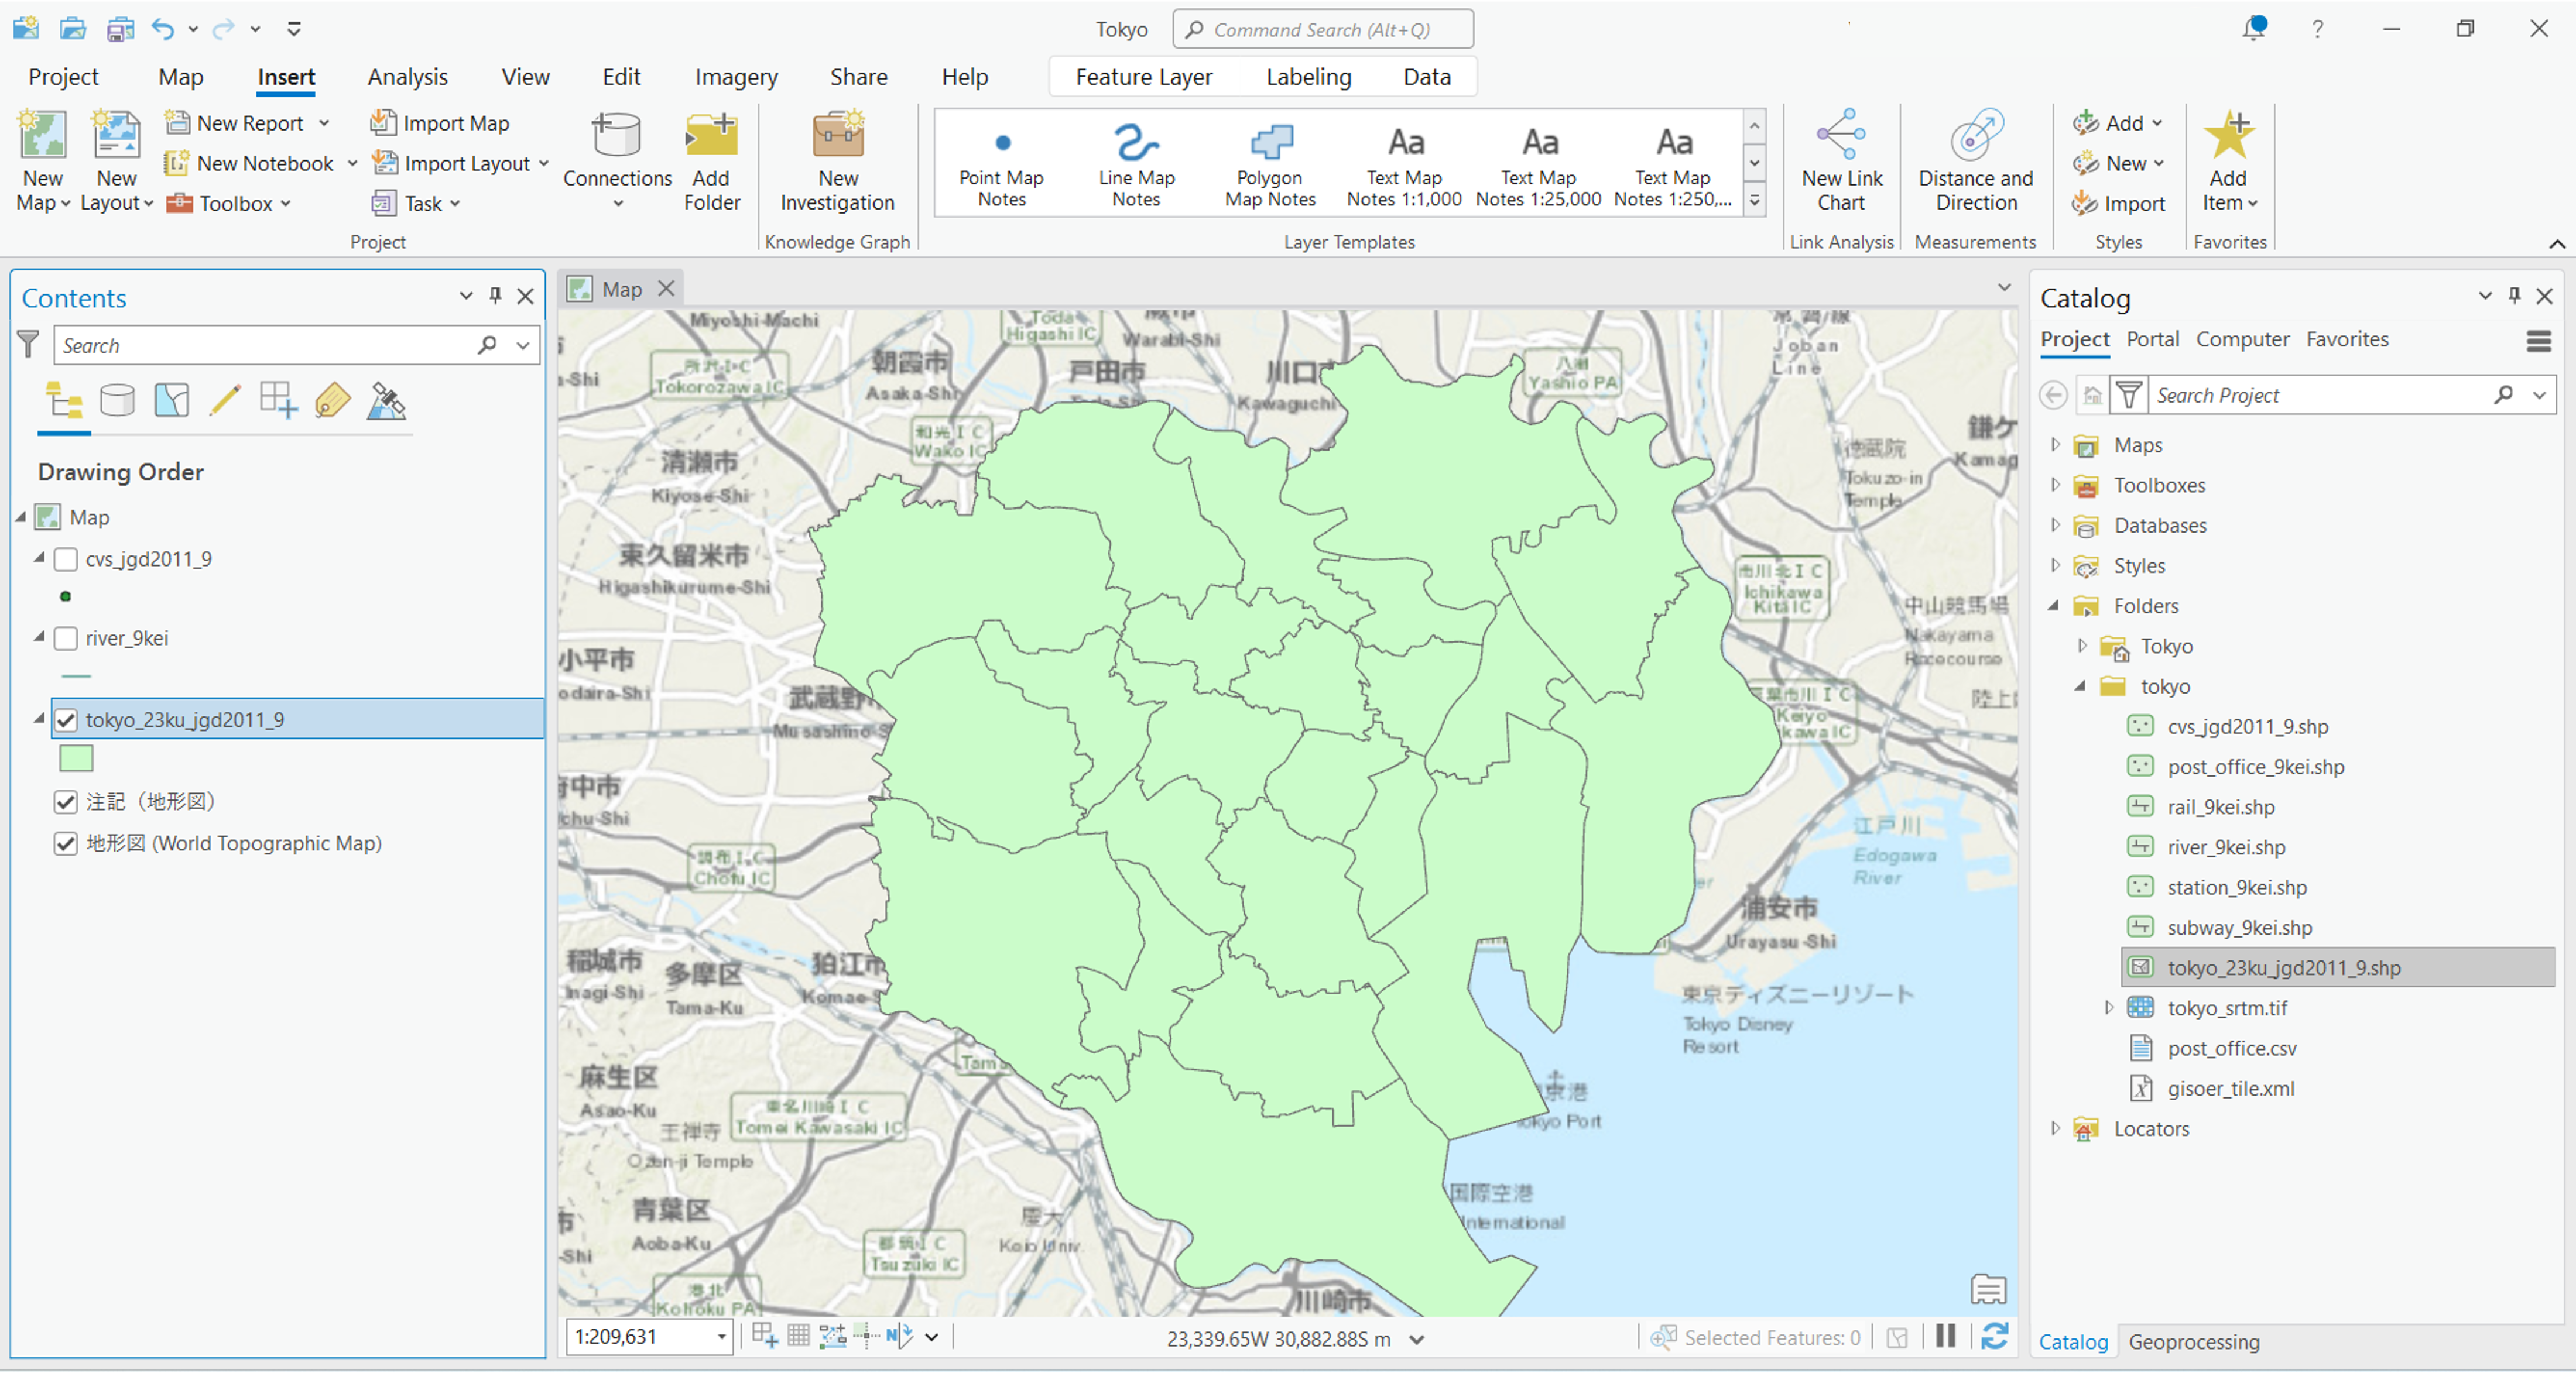Uncheck the World Topographic Map layer
This screenshot has width=2576, height=1373.
pos(66,844)
